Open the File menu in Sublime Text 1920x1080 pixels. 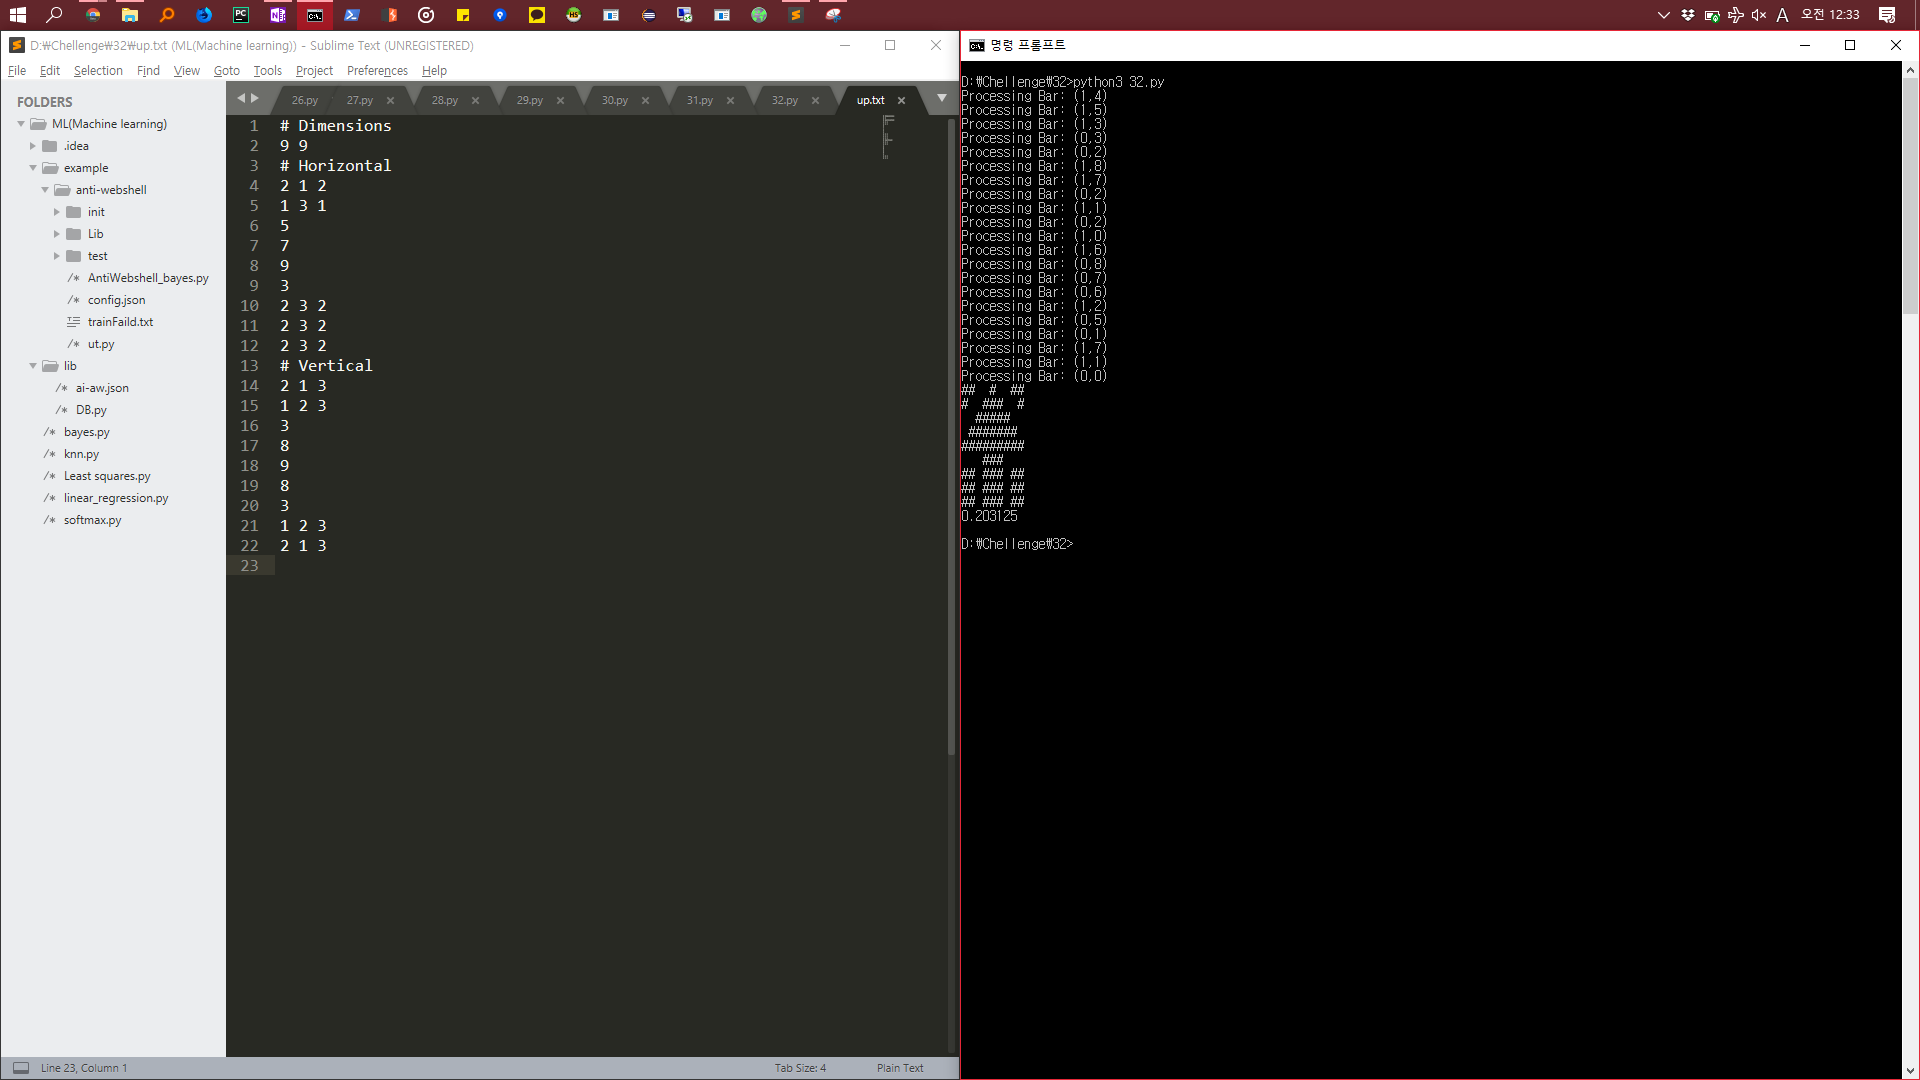[17, 71]
